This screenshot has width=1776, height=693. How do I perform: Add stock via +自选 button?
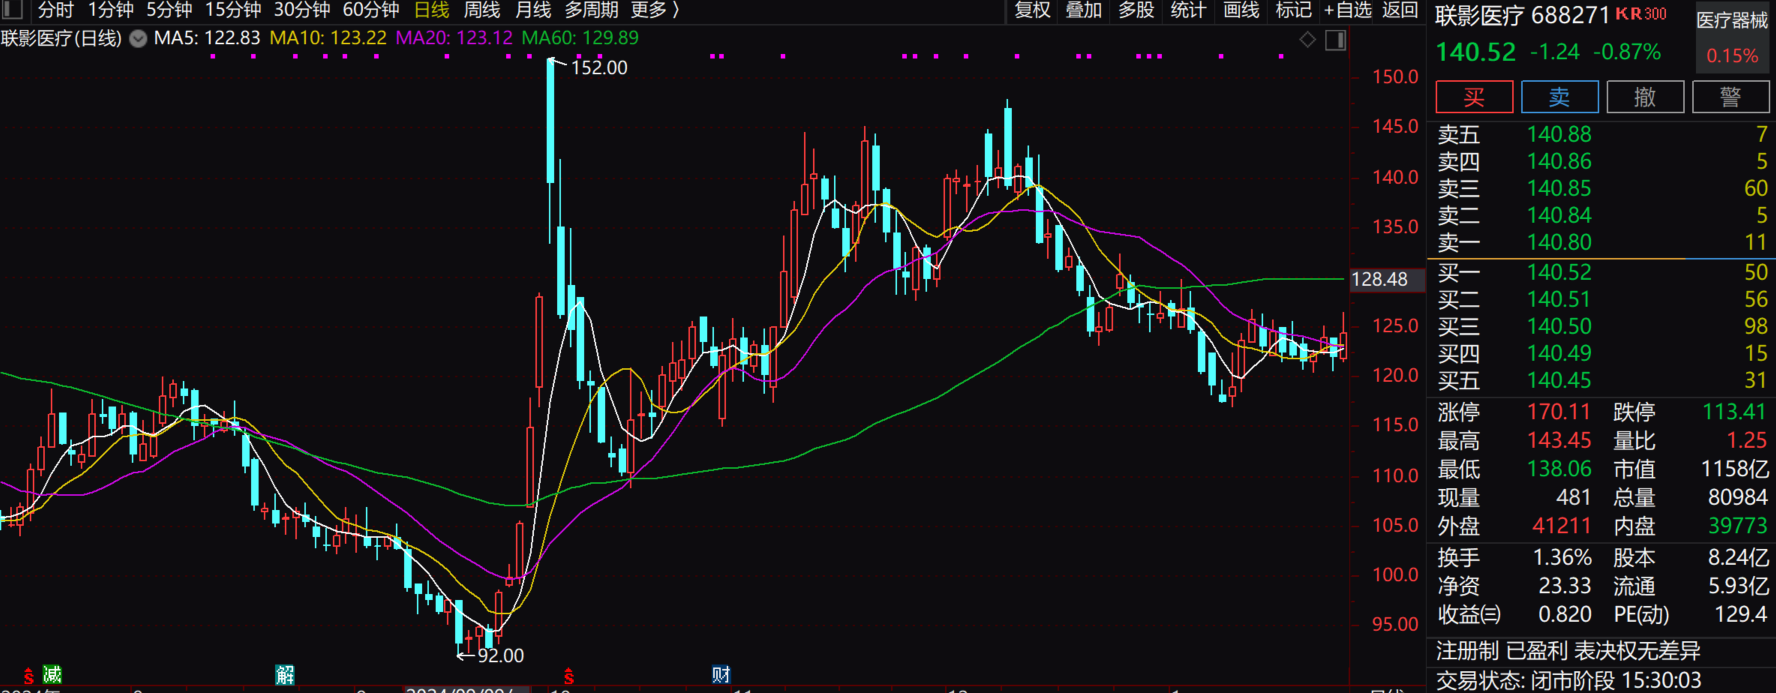click(1347, 10)
